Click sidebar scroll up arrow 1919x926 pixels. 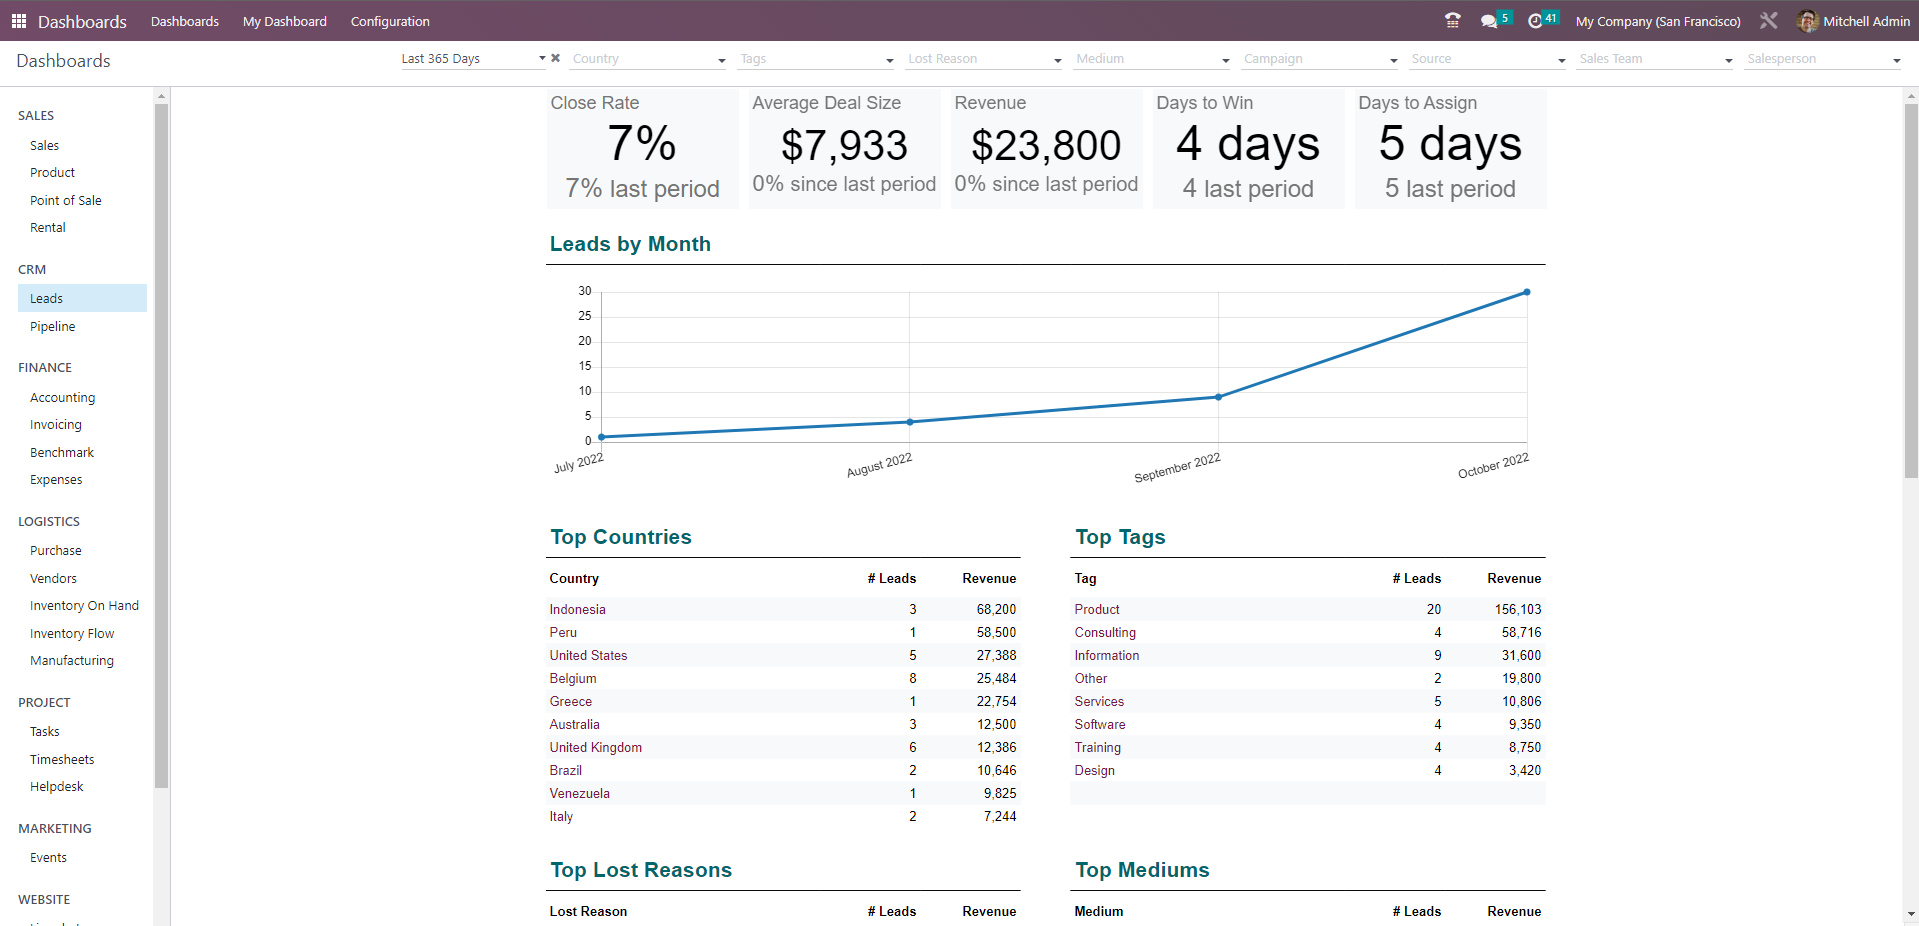point(161,97)
